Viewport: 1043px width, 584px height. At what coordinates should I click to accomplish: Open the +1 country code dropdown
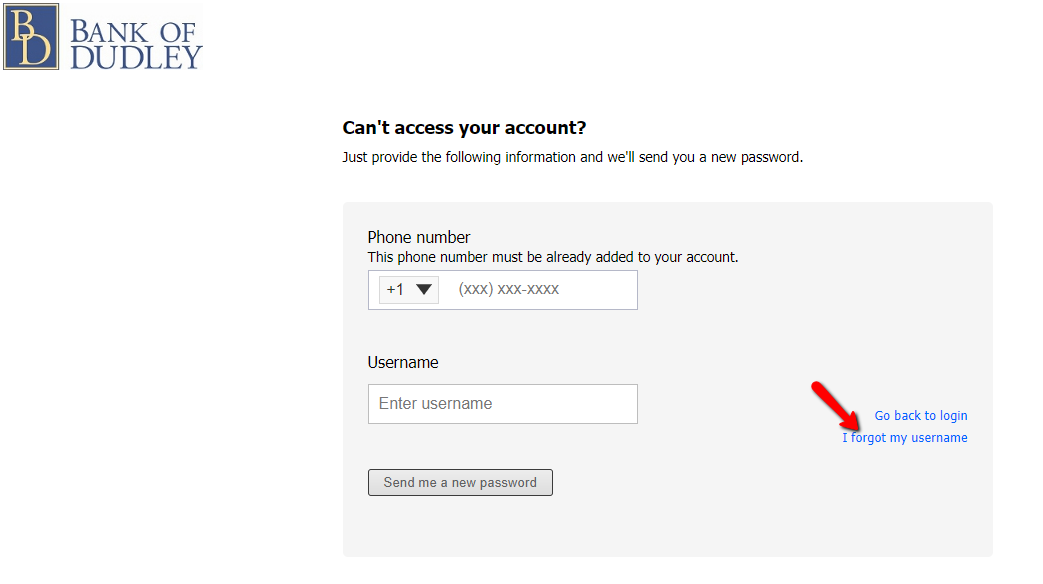point(408,290)
